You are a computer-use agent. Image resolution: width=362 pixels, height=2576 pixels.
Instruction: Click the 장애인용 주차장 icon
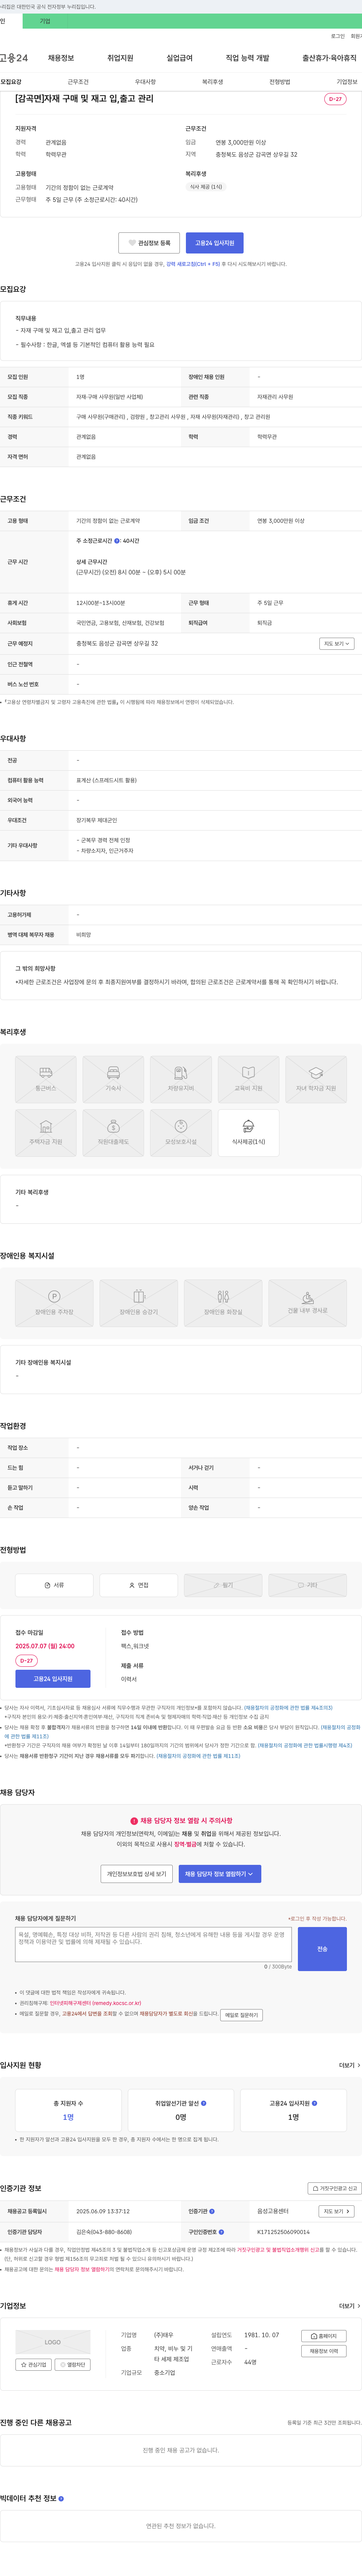coord(54,1296)
